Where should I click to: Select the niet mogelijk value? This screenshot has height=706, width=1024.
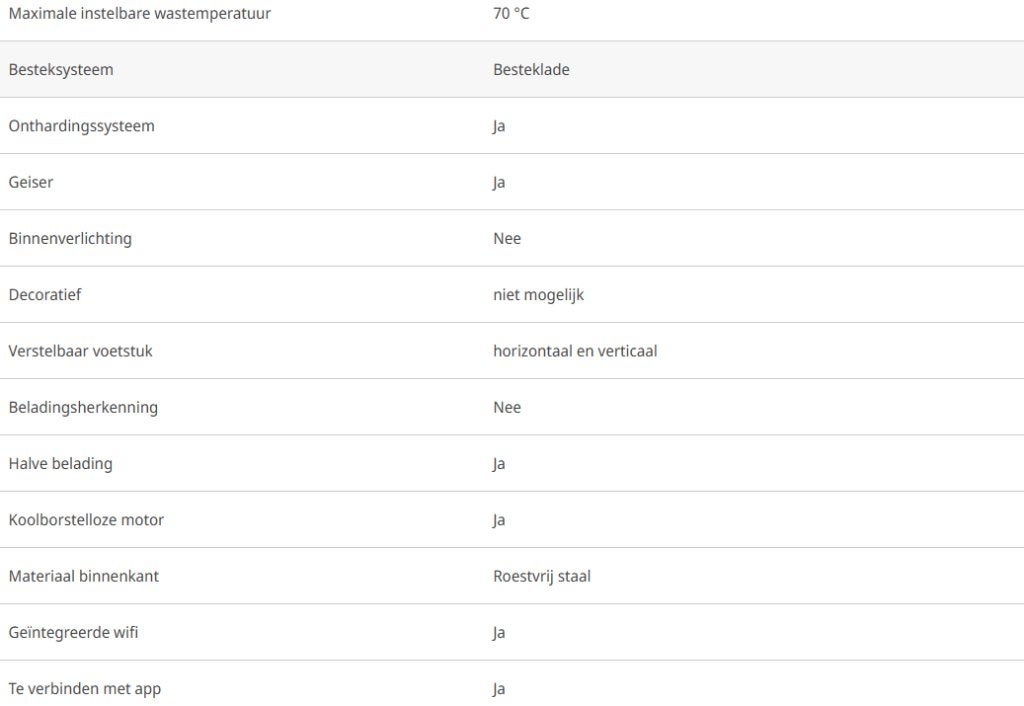(x=538, y=295)
